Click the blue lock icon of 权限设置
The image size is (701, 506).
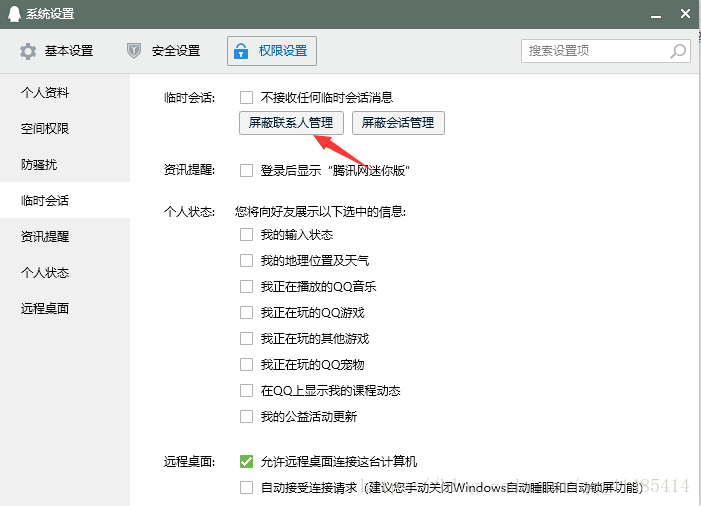coord(241,51)
